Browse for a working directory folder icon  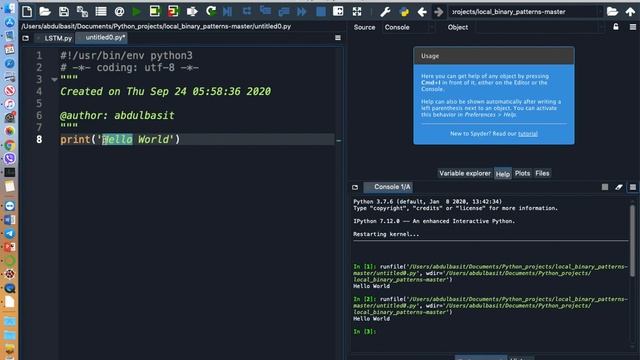pyautogui.click(x=612, y=11)
